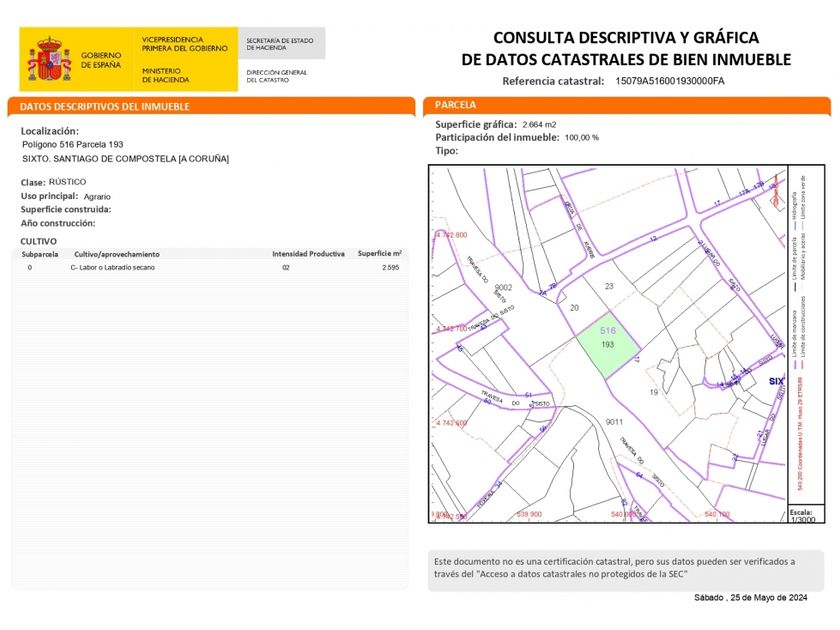Click the "9011" road label on the map
Viewport: 840px width, 630px height.
614,422
